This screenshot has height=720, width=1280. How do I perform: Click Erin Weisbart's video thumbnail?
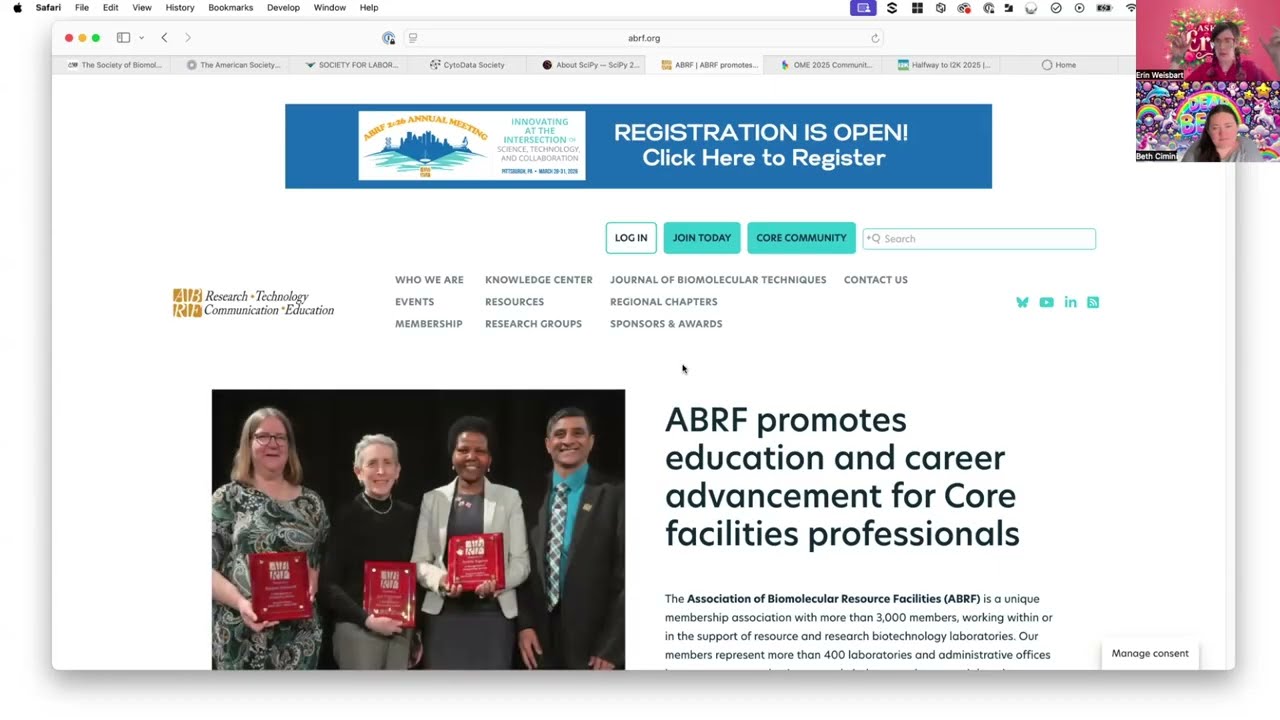click(1208, 40)
